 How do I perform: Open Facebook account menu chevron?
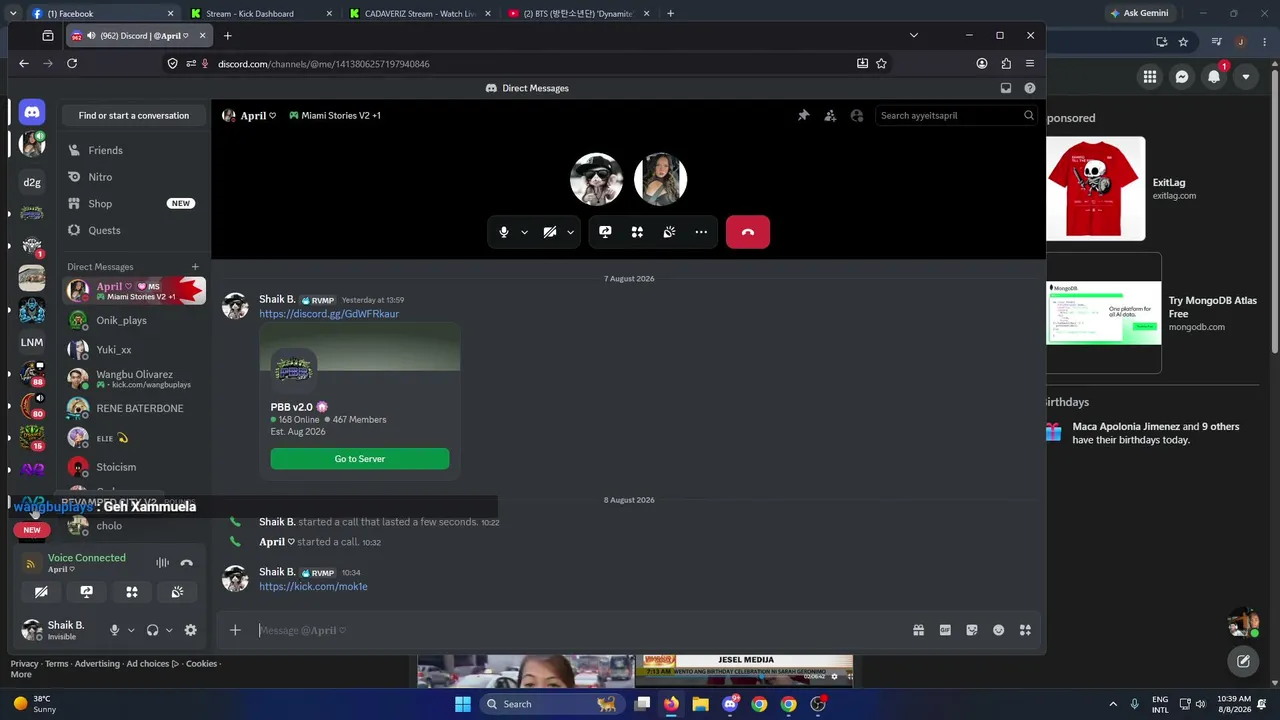pyautogui.click(x=1246, y=77)
